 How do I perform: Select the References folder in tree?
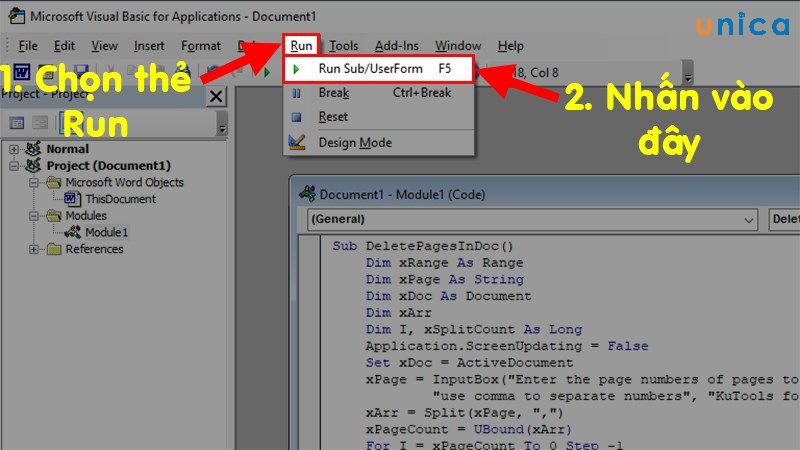[94, 249]
